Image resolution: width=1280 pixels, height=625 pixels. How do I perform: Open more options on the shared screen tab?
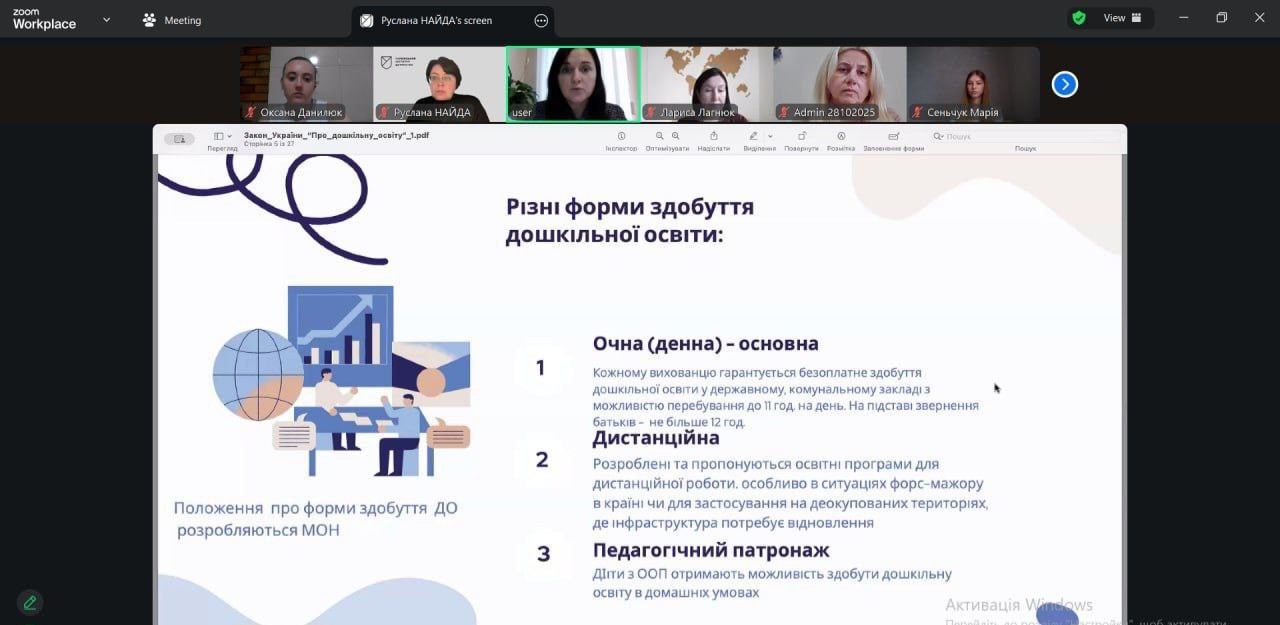pyautogui.click(x=541, y=20)
